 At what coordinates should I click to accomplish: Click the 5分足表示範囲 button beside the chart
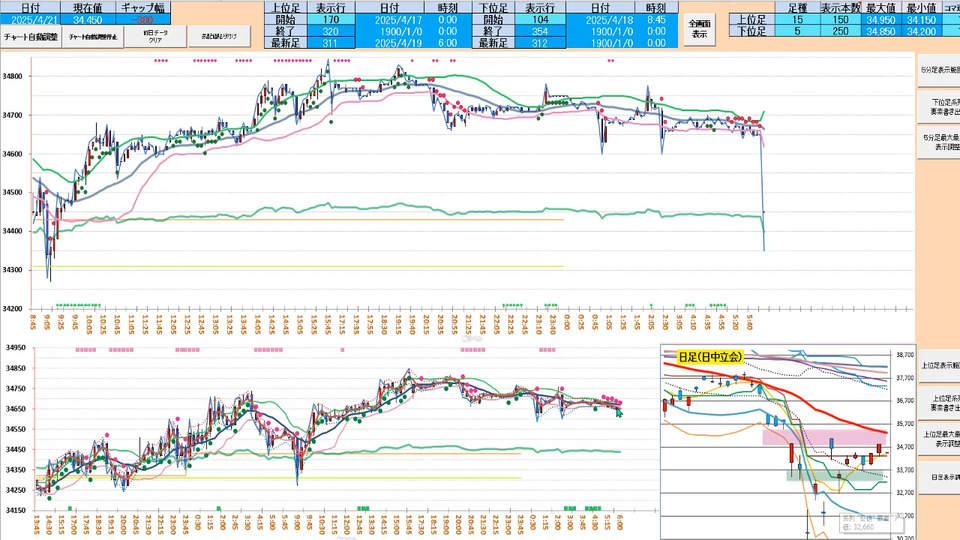tap(939, 70)
